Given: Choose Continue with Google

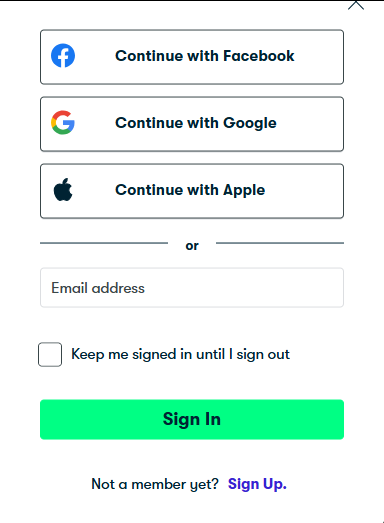Looking at the screenshot, I should pyautogui.click(x=192, y=124).
